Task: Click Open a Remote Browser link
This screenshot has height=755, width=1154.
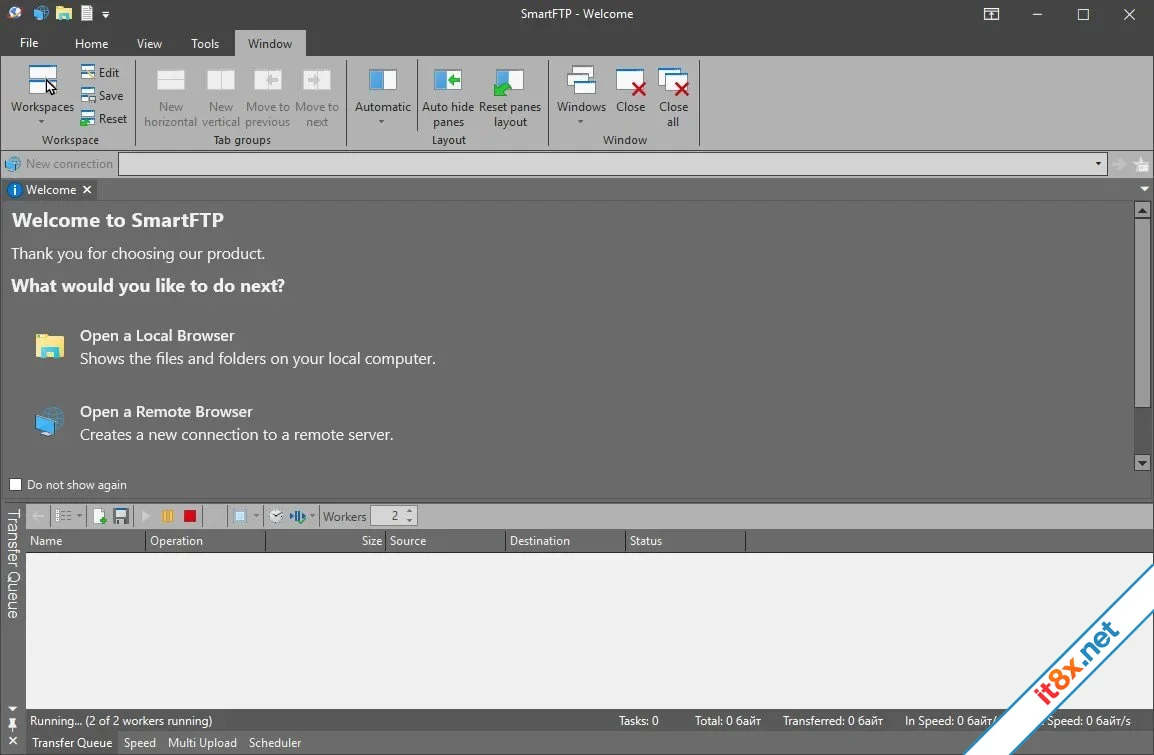Action: pos(166,411)
